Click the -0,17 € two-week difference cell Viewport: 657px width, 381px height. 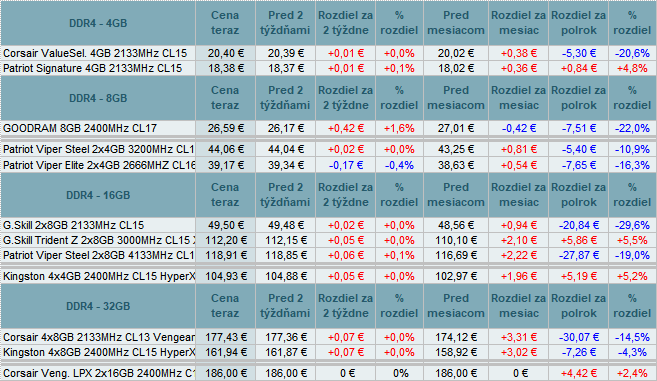point(345,165)
